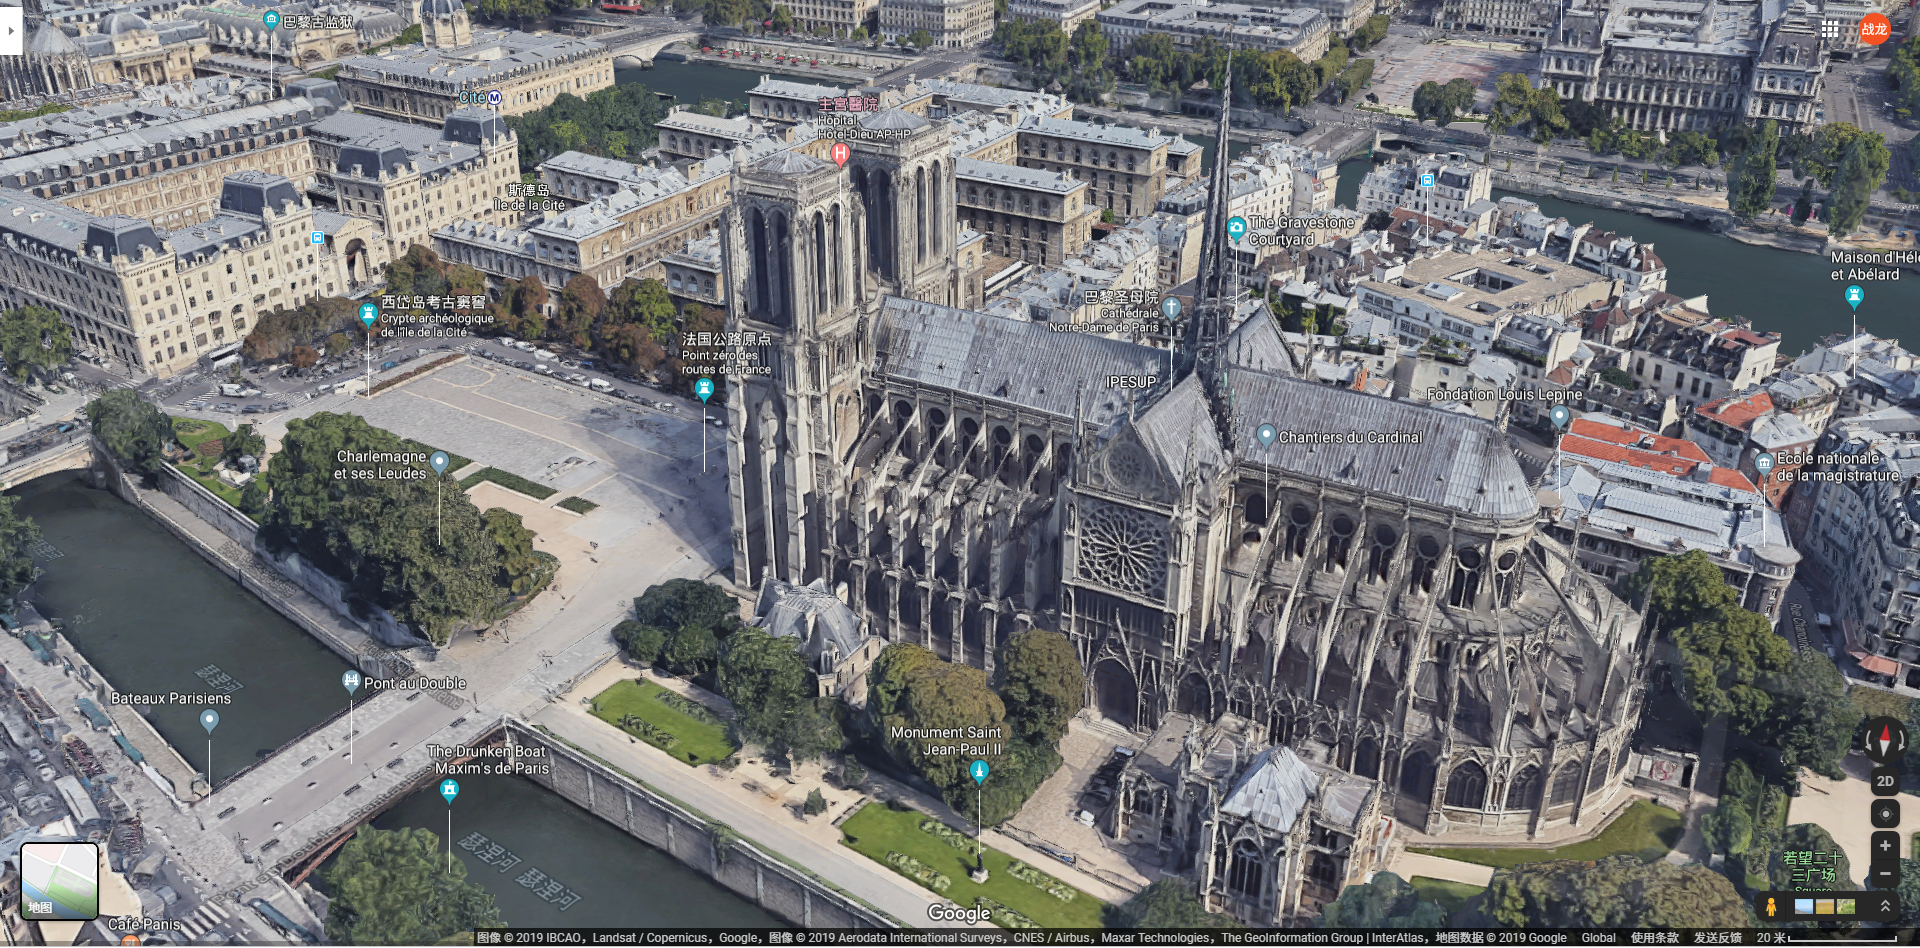
Task: Select the Street View pegman
Action: [x=1771, y=907]
